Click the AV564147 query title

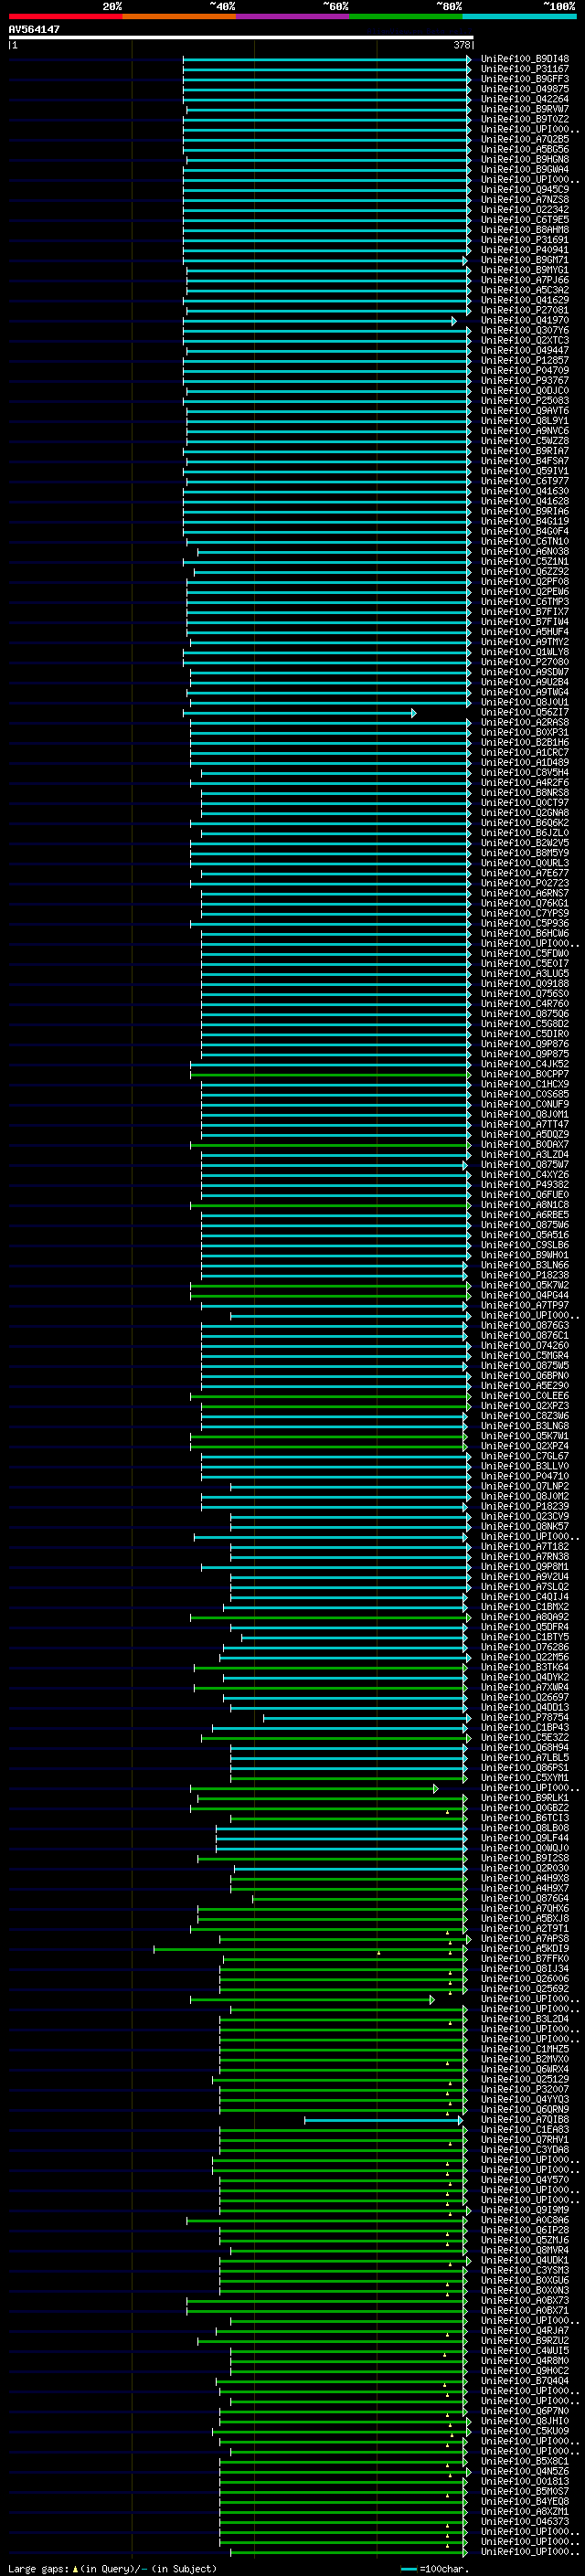34,30
